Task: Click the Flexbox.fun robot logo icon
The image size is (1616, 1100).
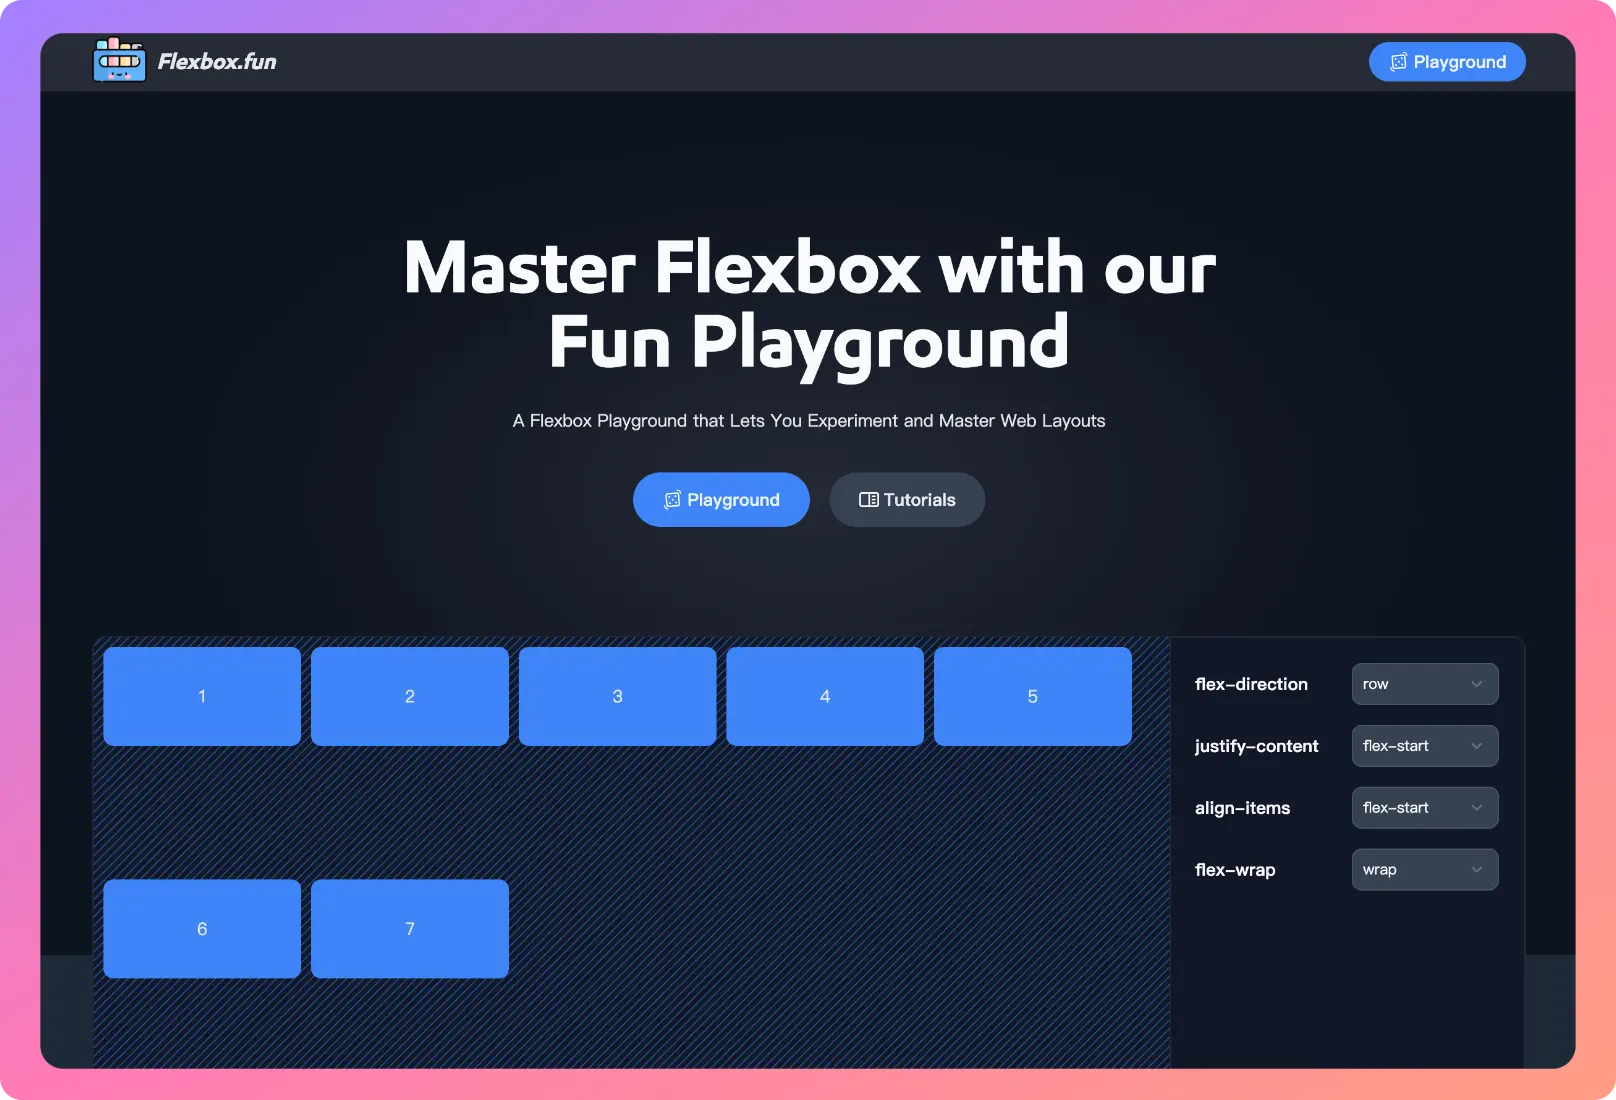Action: click(119, 60)
